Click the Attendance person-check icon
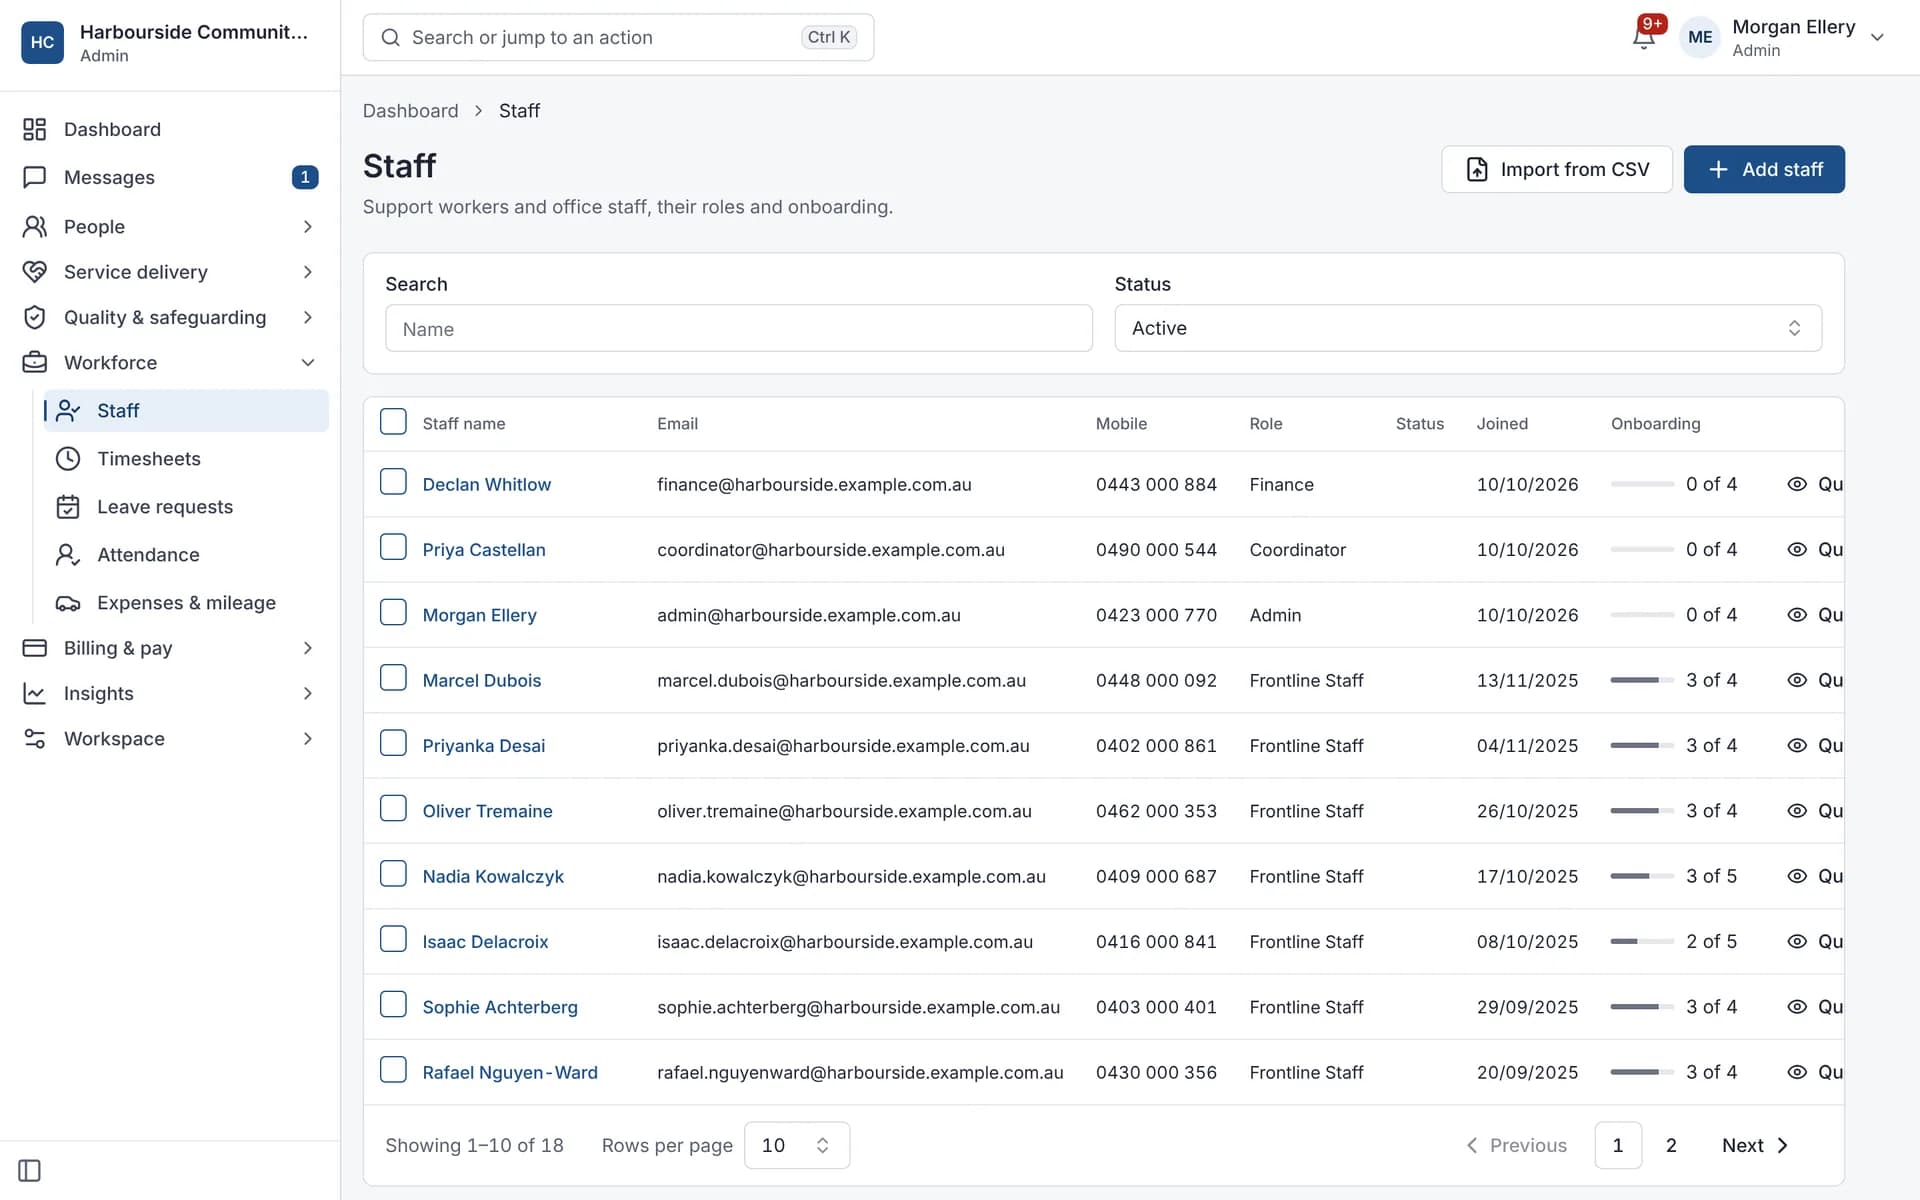Viewport: 1920px width, 1200px height. pos(68,555)
